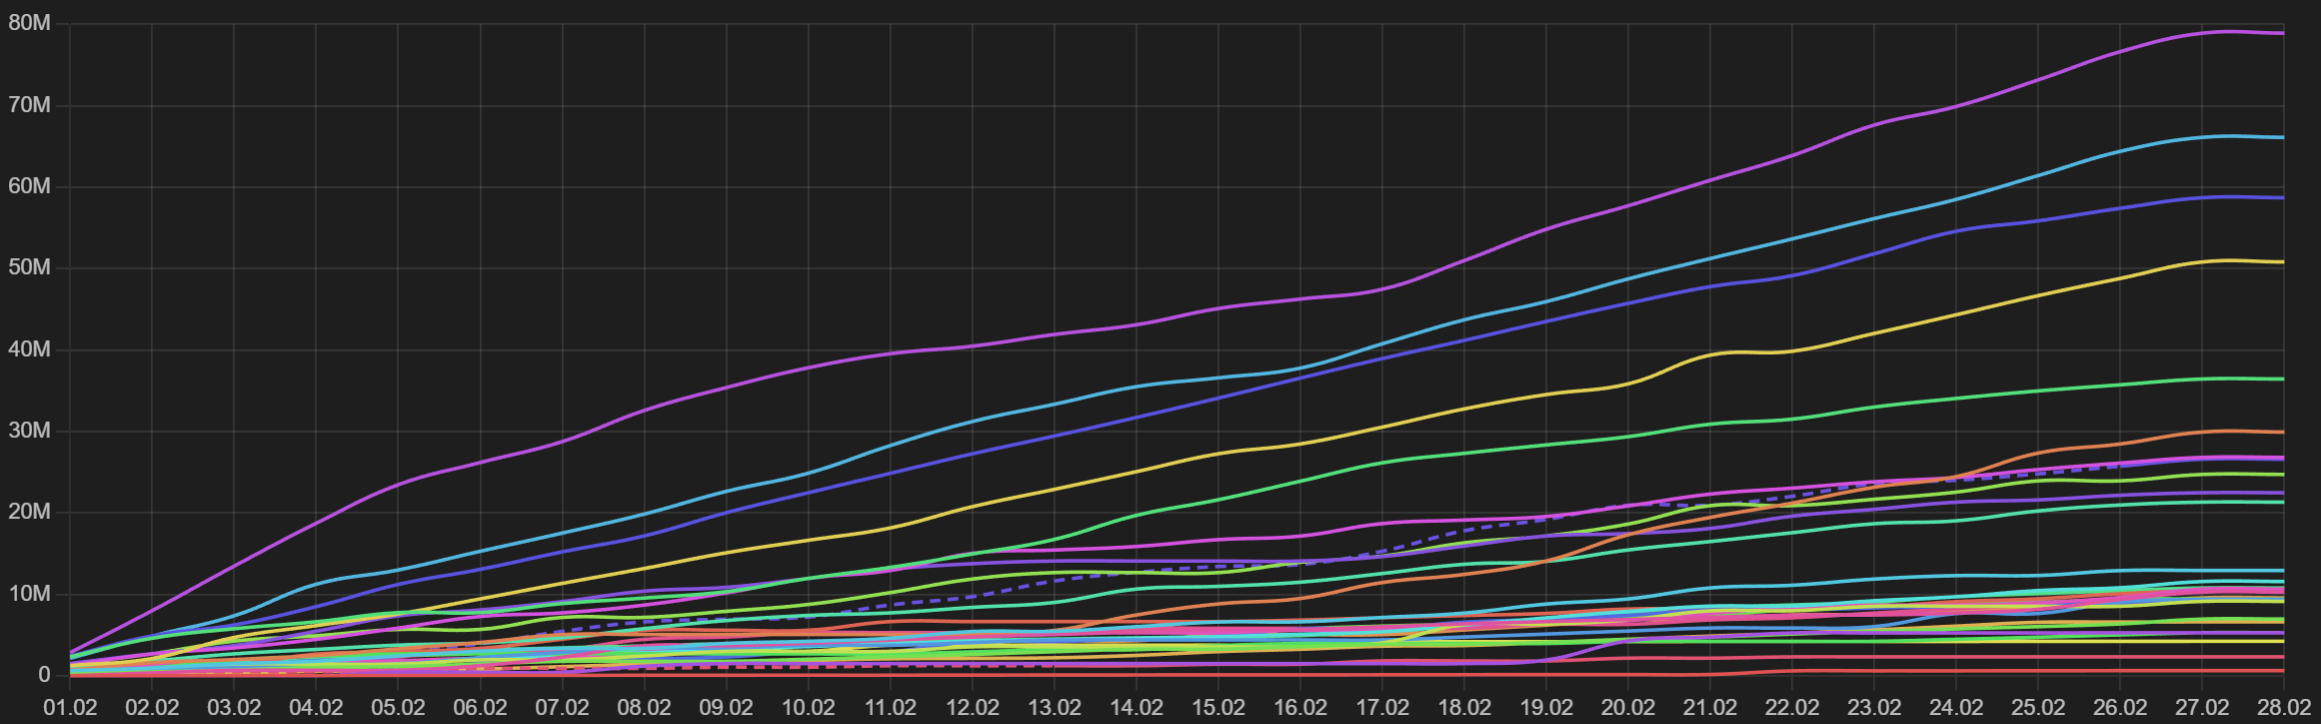Click the 02.02 date label
2321x724 pixels.
(x=152, y=707)
